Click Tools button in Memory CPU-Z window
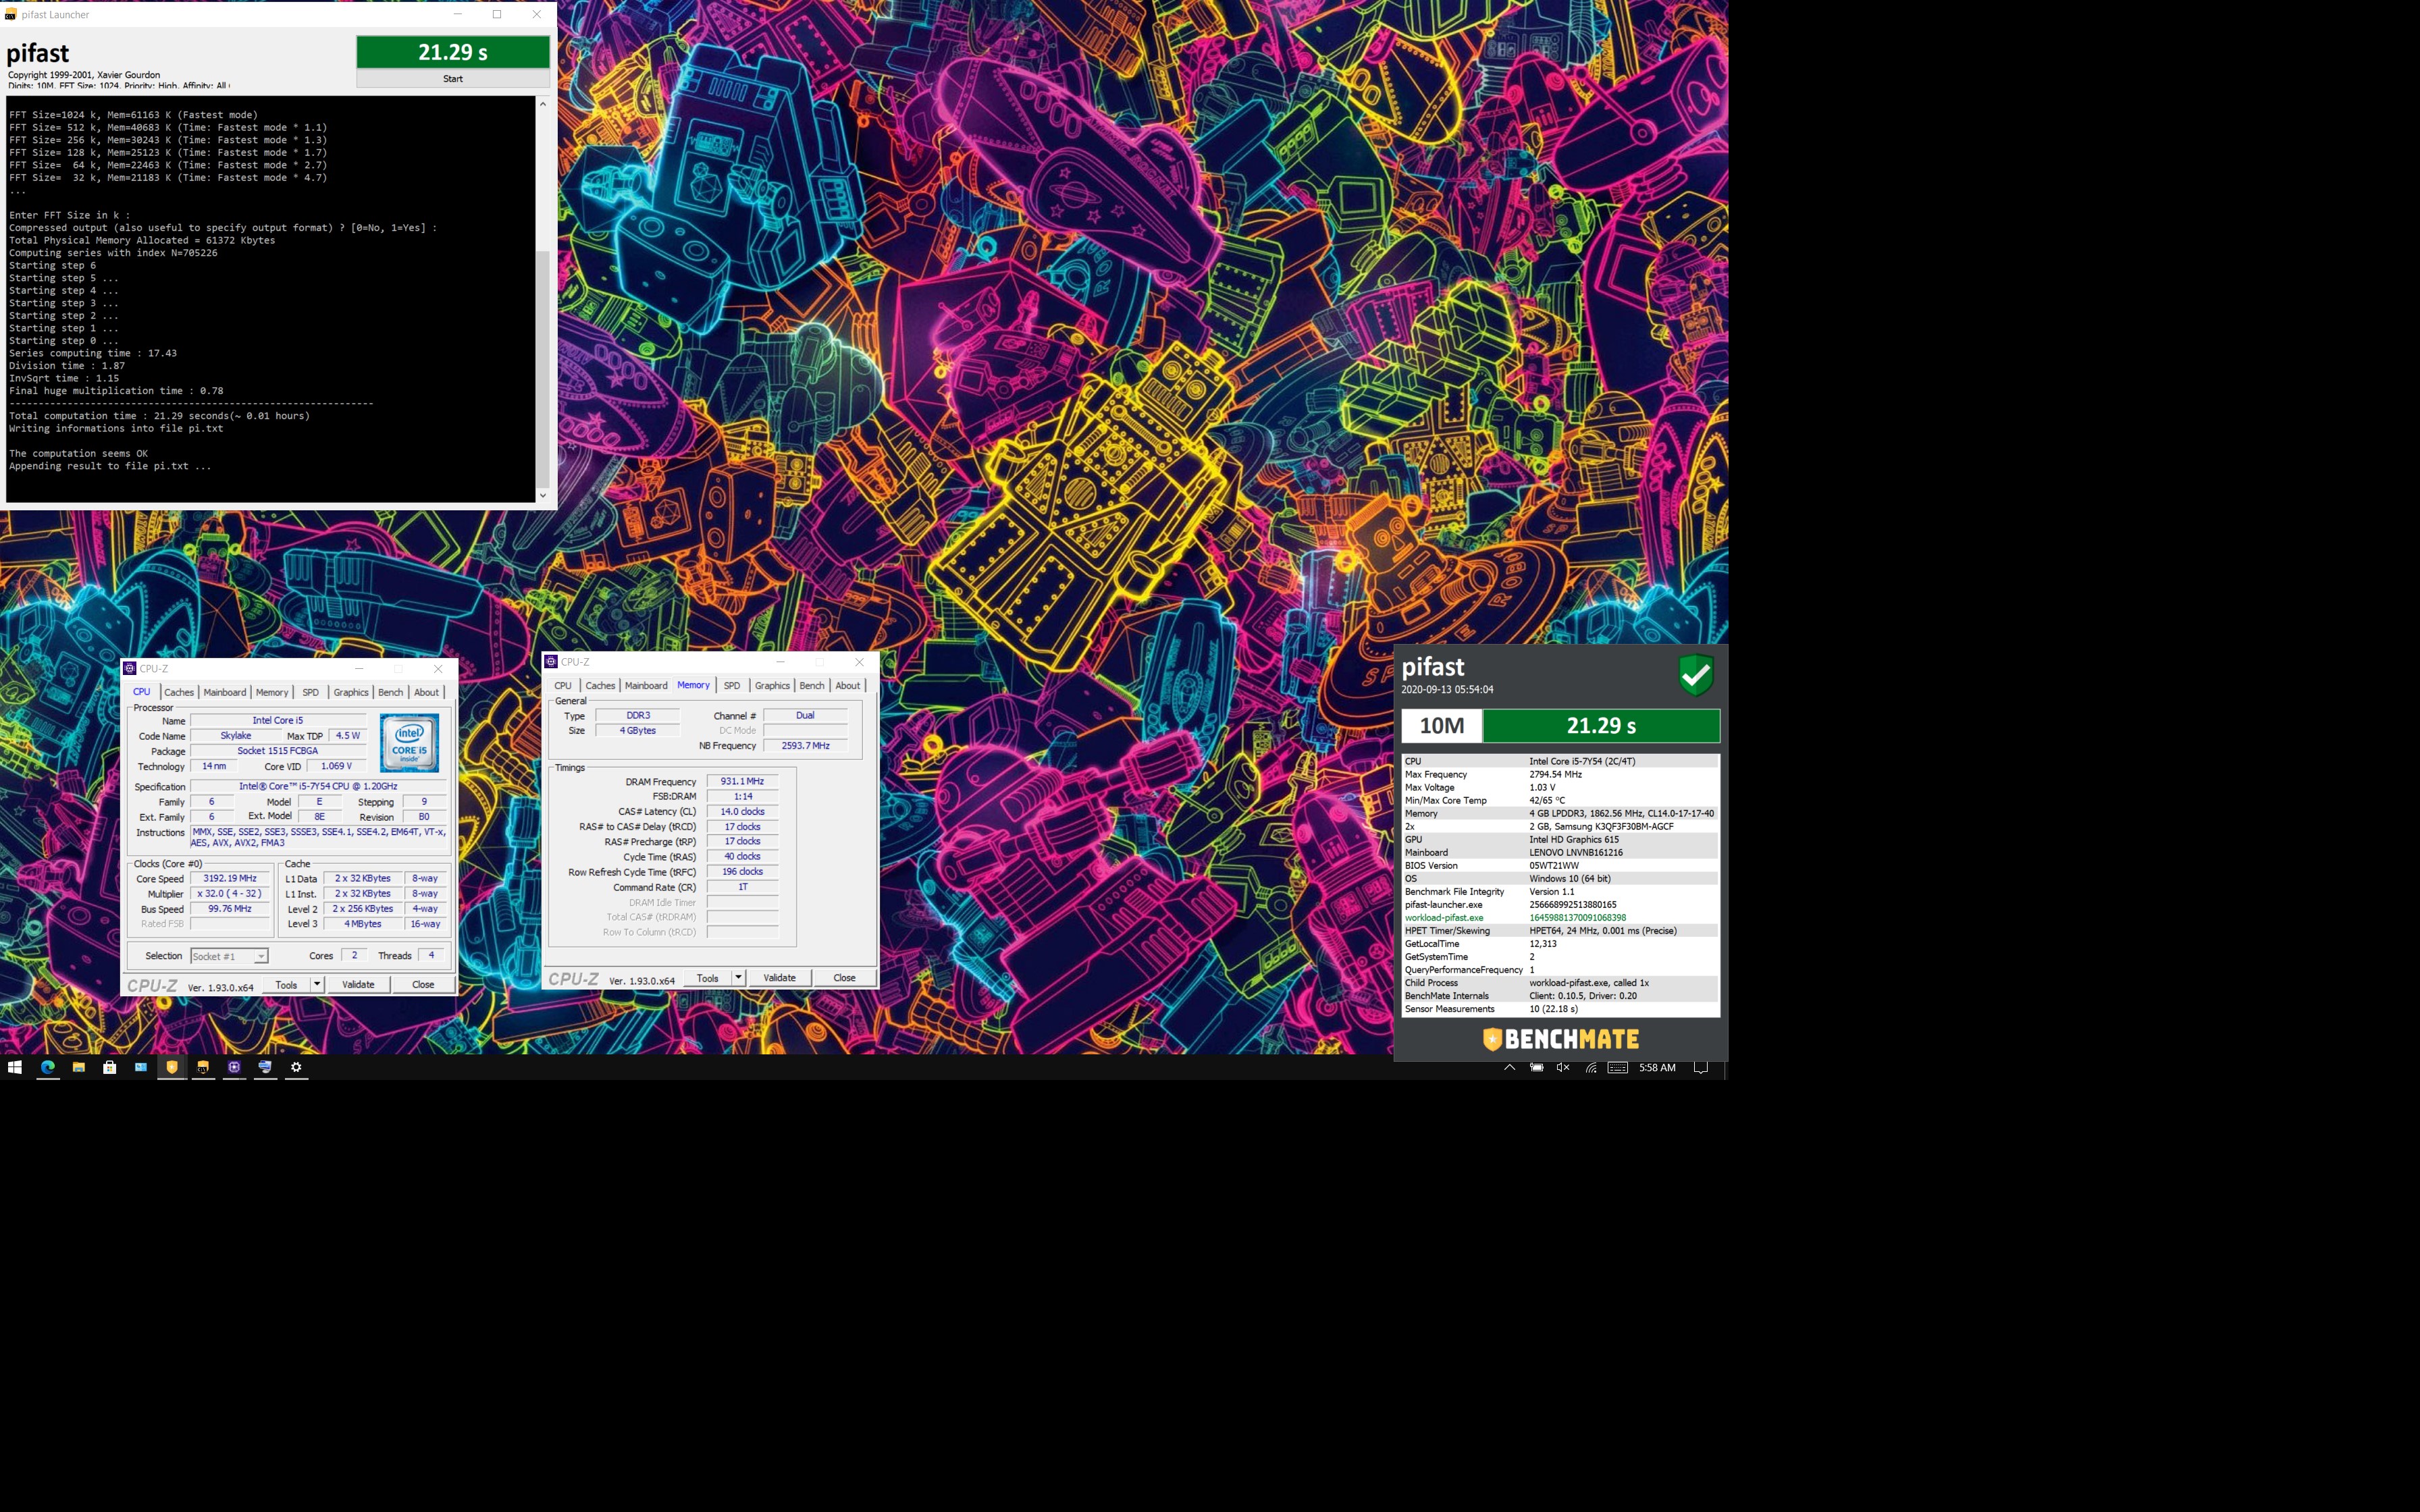The height and width of the screenshot is (1512, 2420). [708, 978]
